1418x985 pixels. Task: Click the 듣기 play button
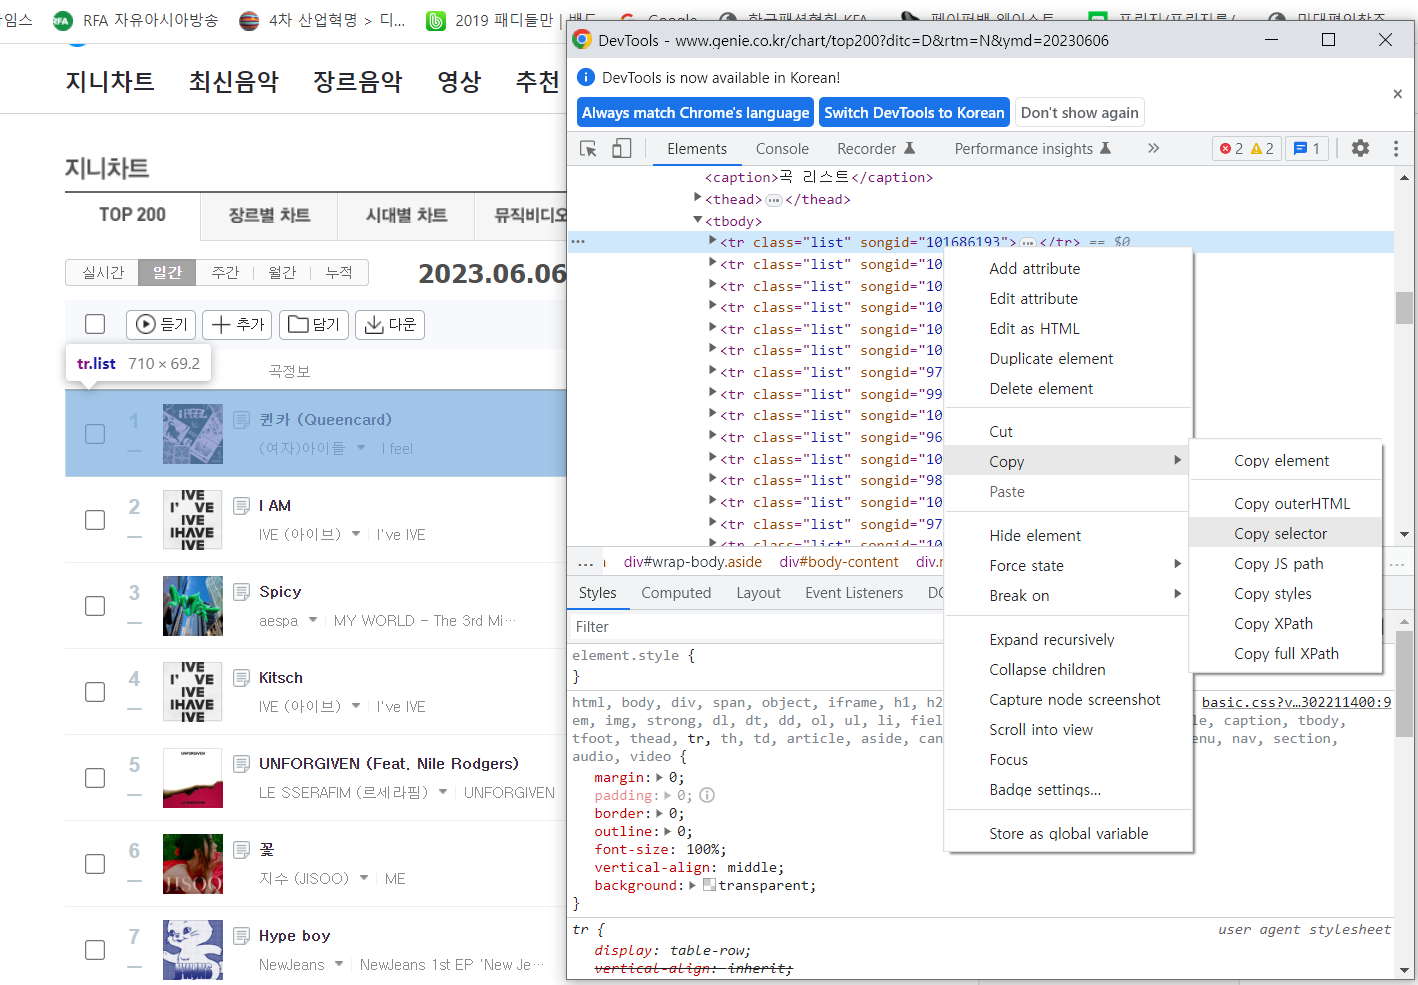161,324
